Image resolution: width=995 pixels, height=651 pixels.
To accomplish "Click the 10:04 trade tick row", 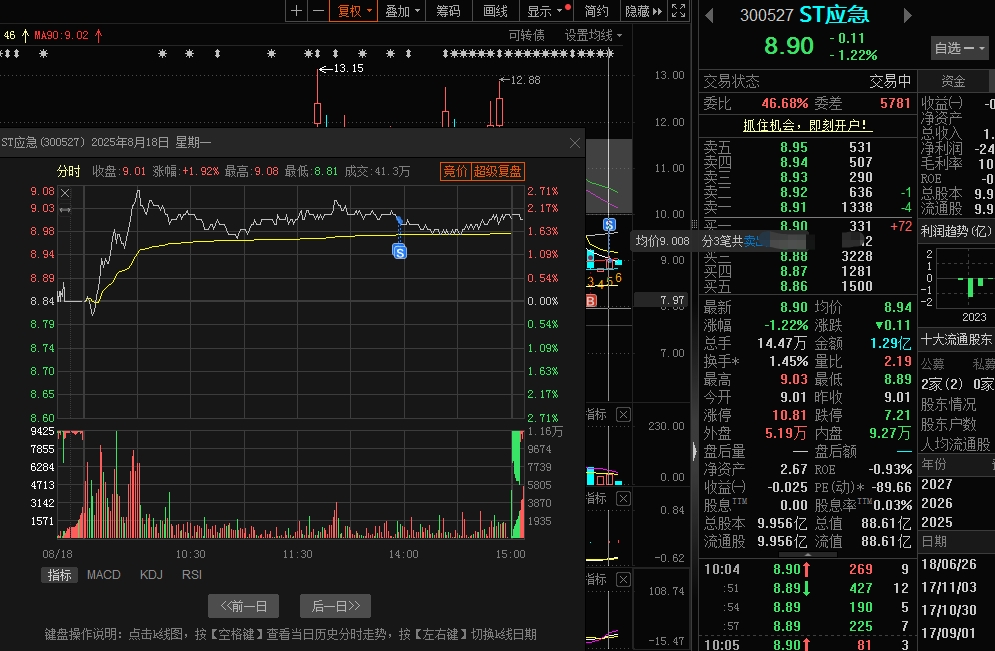I will pyautogui.click(x=807, y=569).
